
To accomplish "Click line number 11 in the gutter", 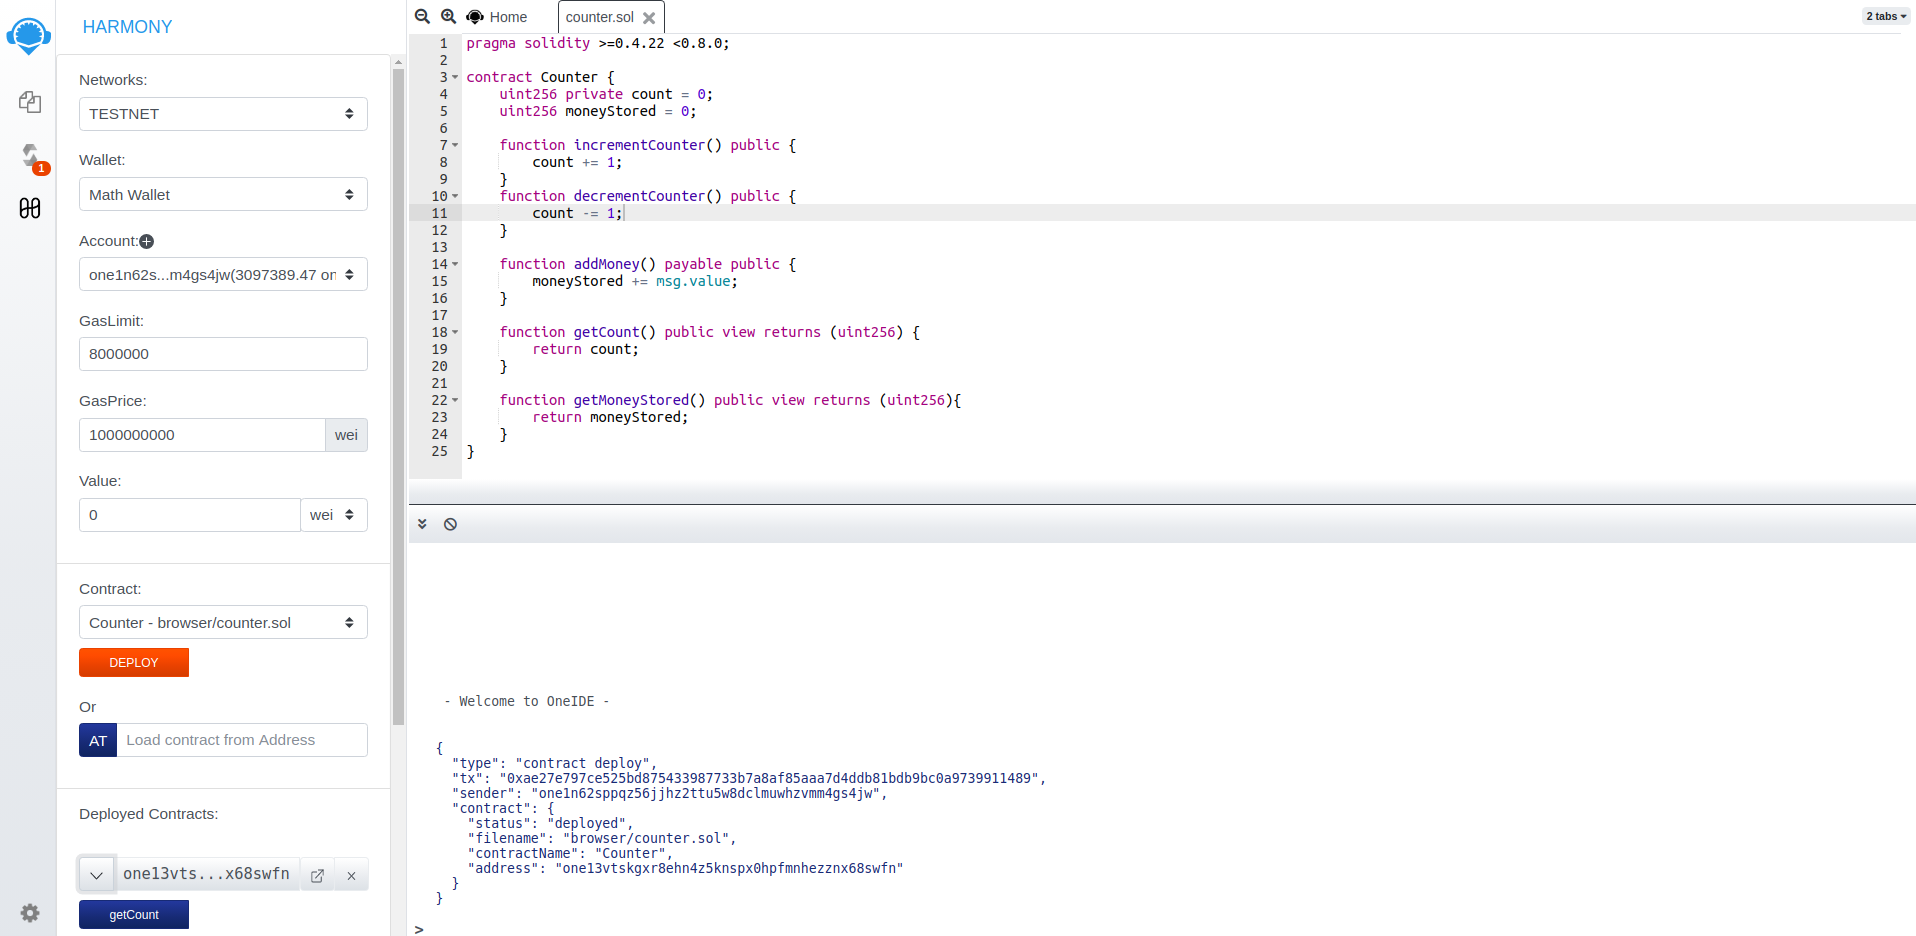I will point(439,213).
